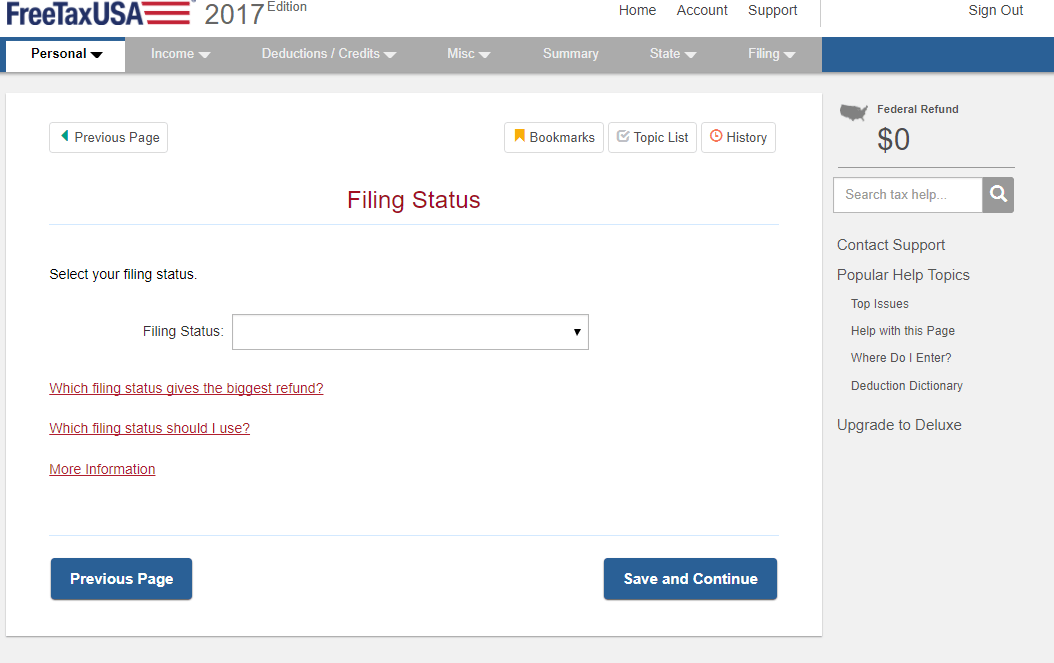This screenshot has width=1054, height=663.
Task: Go back using top Previous Page arrow
Action: [108, 137]
